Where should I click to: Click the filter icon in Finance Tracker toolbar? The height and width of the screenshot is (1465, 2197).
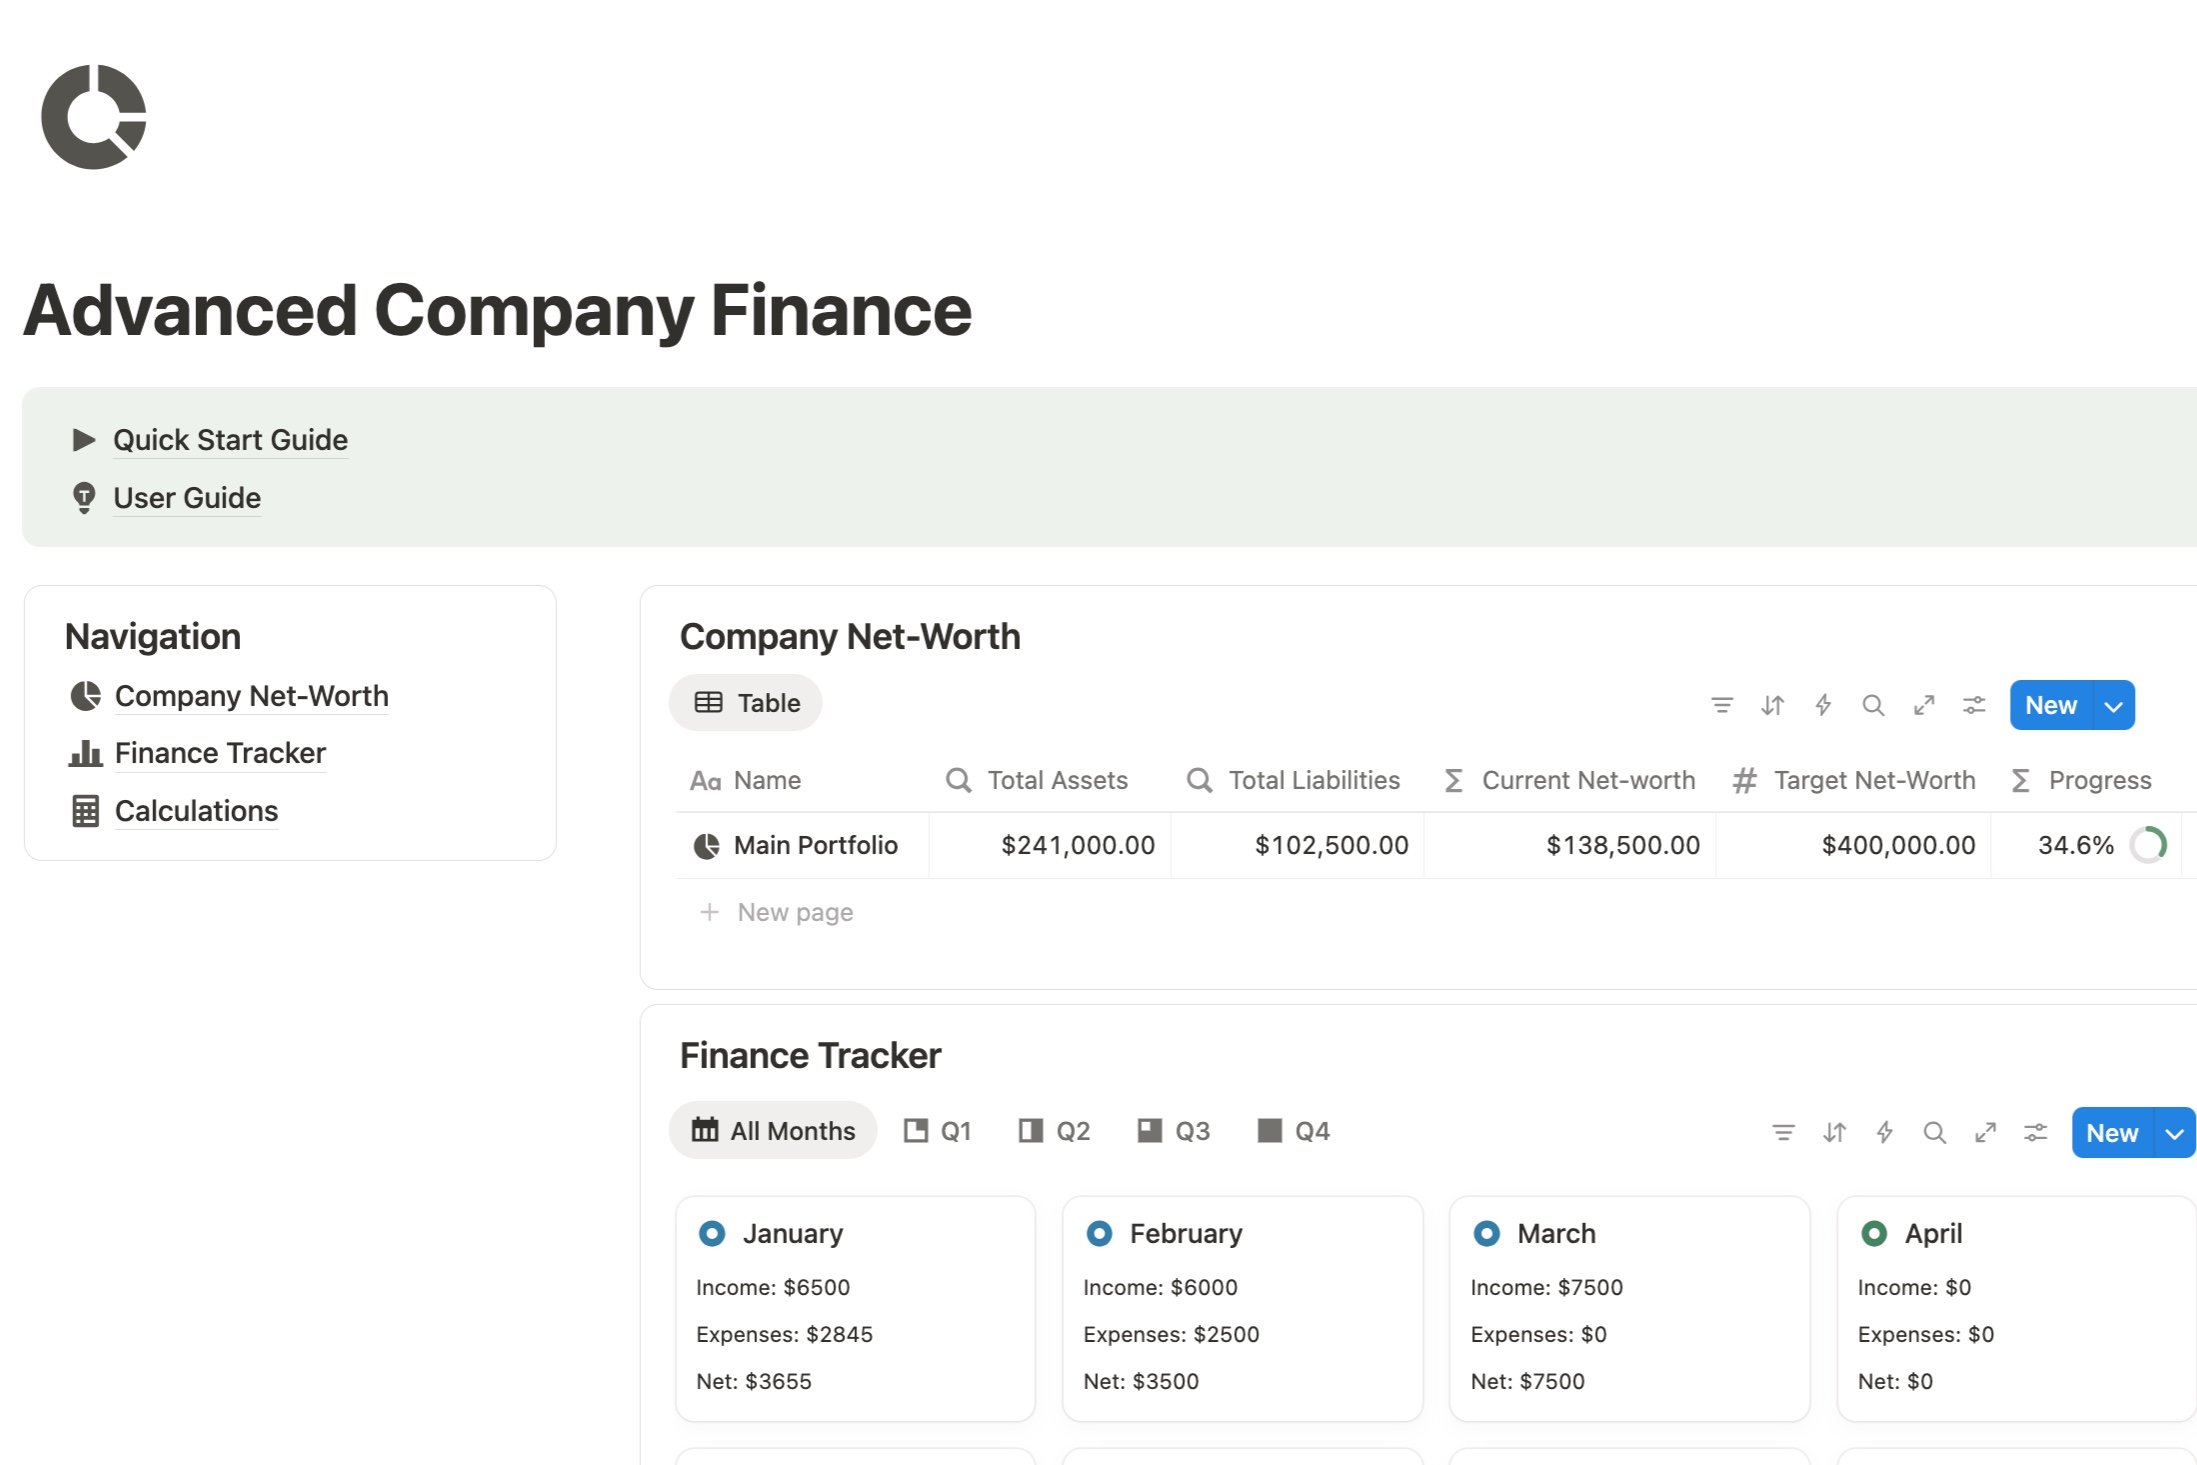coord(1783,1132)
